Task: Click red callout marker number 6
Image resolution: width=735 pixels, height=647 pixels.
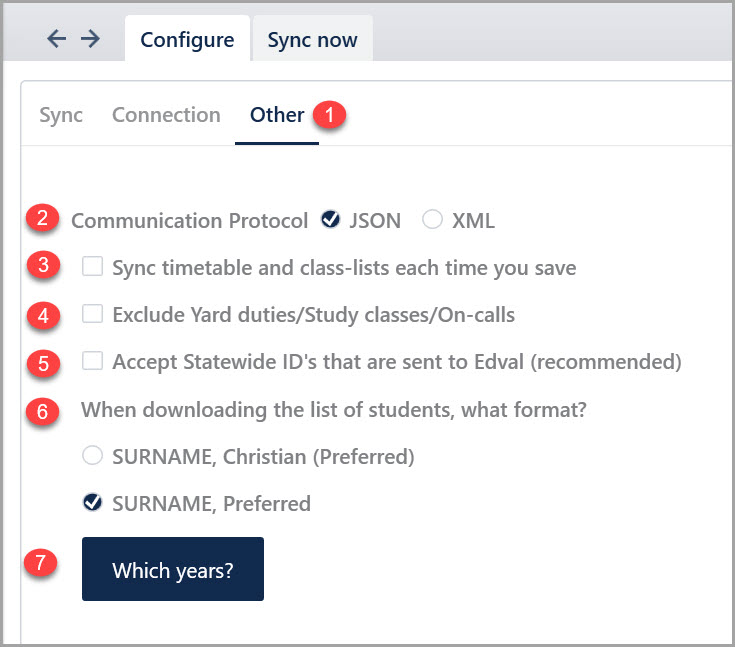Action: [x=43, y=410]
